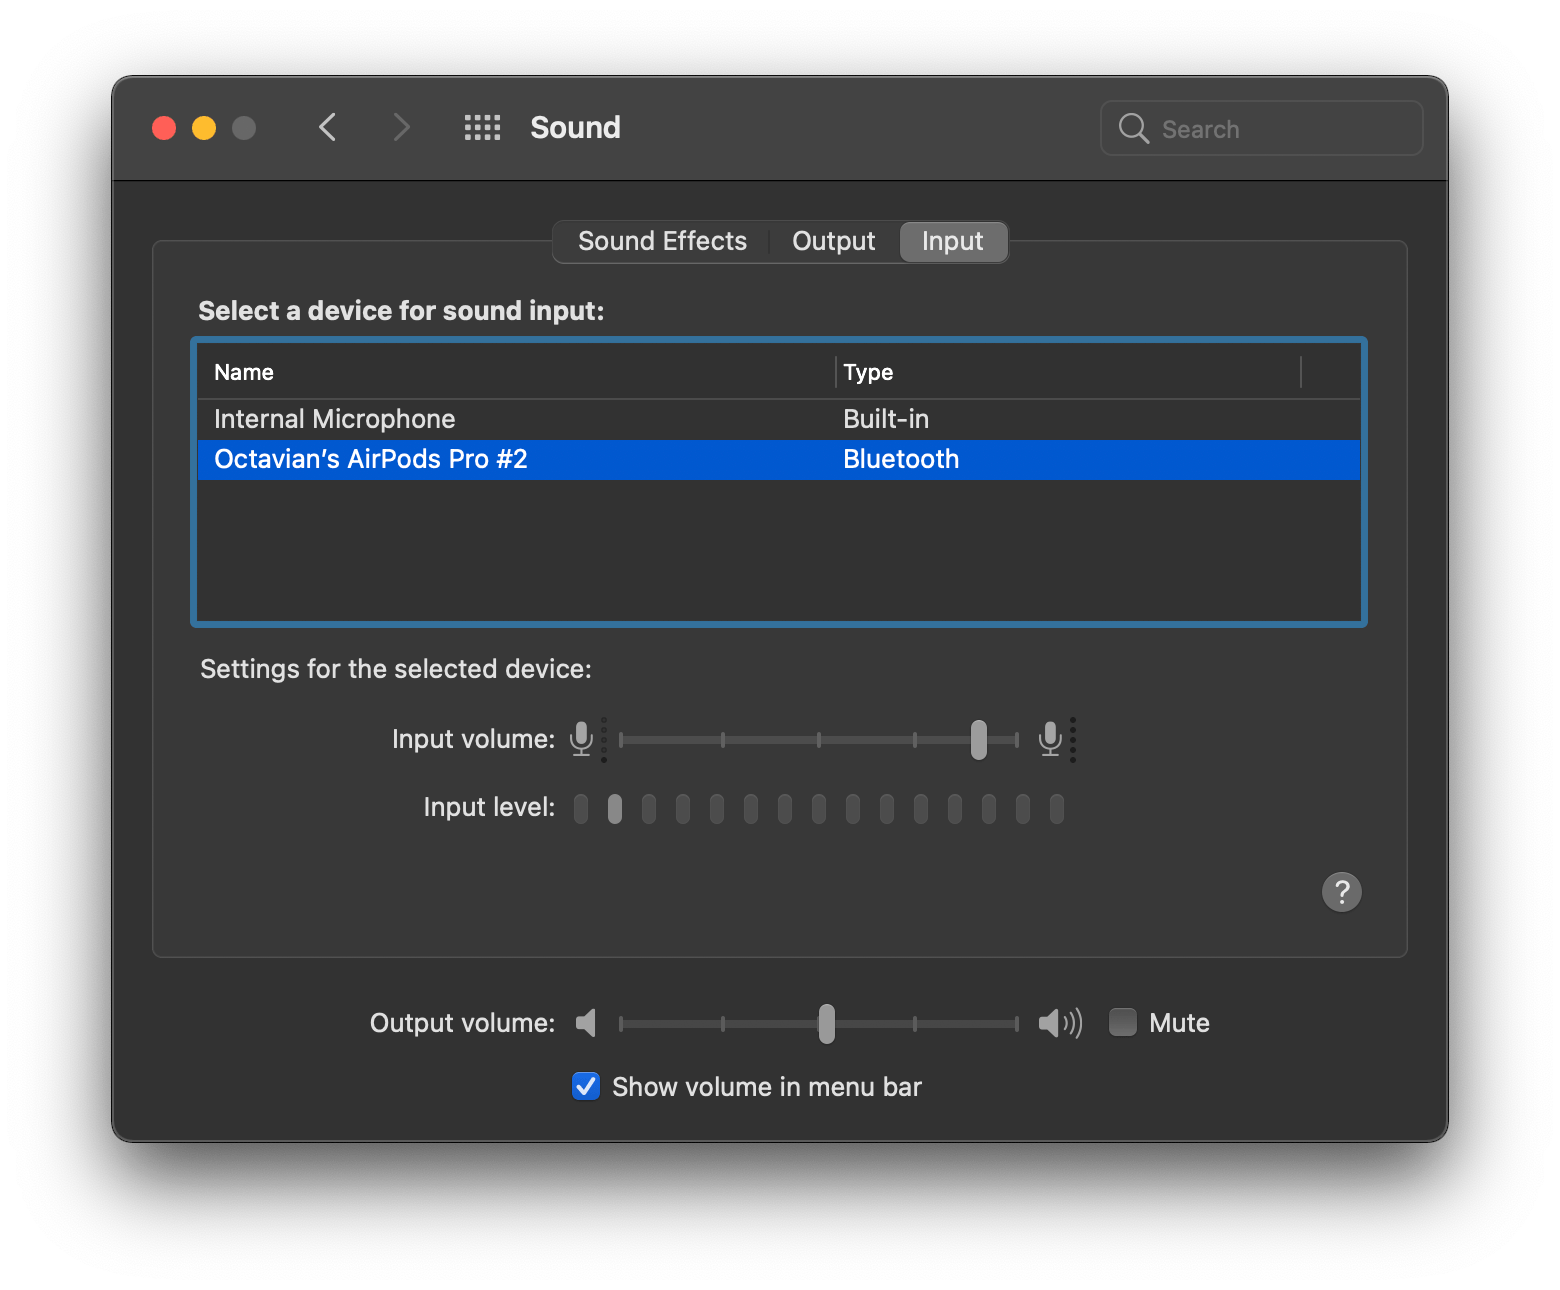Image resolution: width=1560 pixels, height=1290 pixels.
Task: Enable the Mute checkbox
Action: coord(1122,1023)
